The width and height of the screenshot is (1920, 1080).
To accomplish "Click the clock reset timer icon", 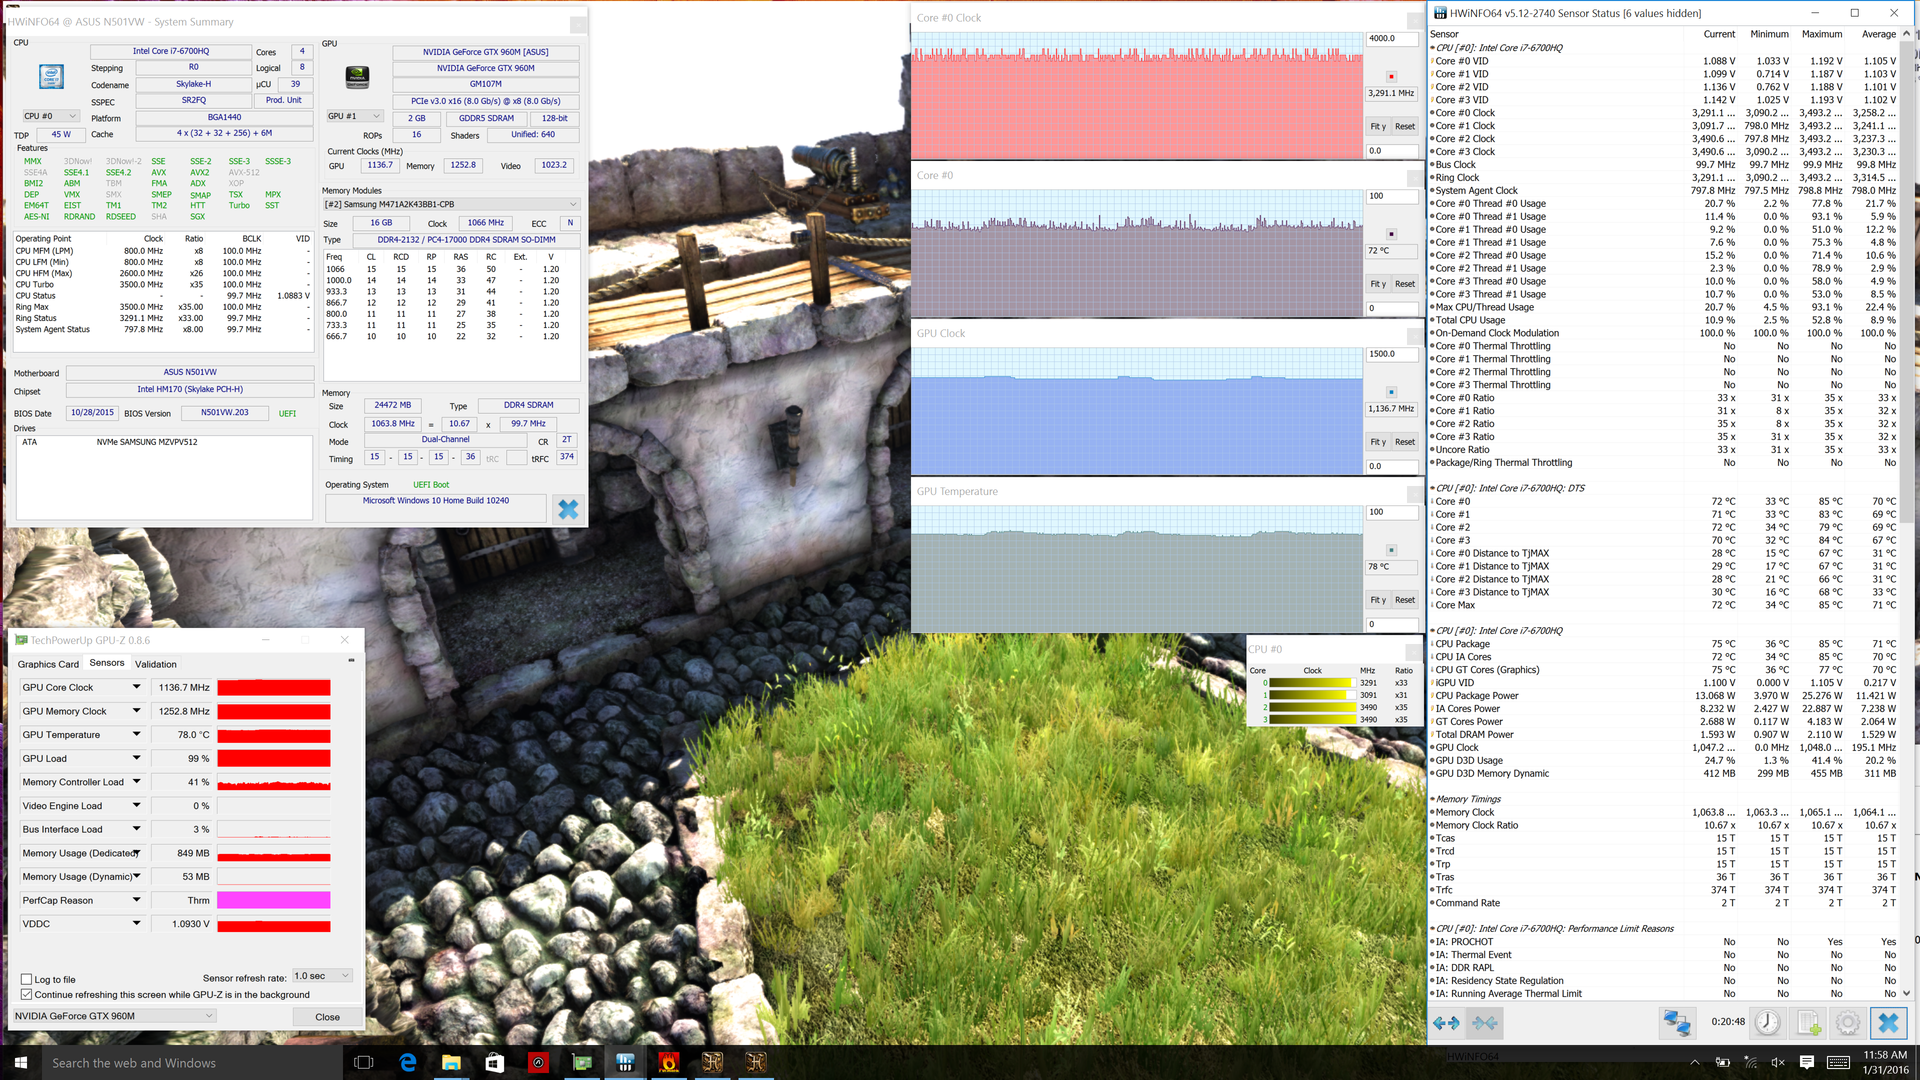I will pyautogui.click(x=1767, y=1023).
